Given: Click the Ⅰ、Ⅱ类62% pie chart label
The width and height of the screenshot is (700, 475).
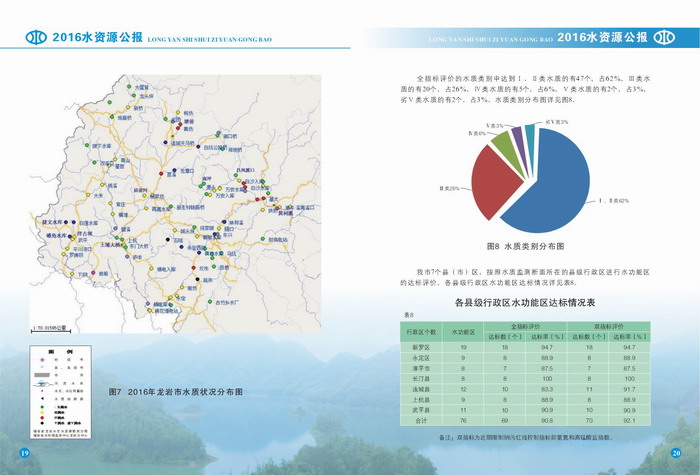Looking at the screenshot, I should click(612, 201).
